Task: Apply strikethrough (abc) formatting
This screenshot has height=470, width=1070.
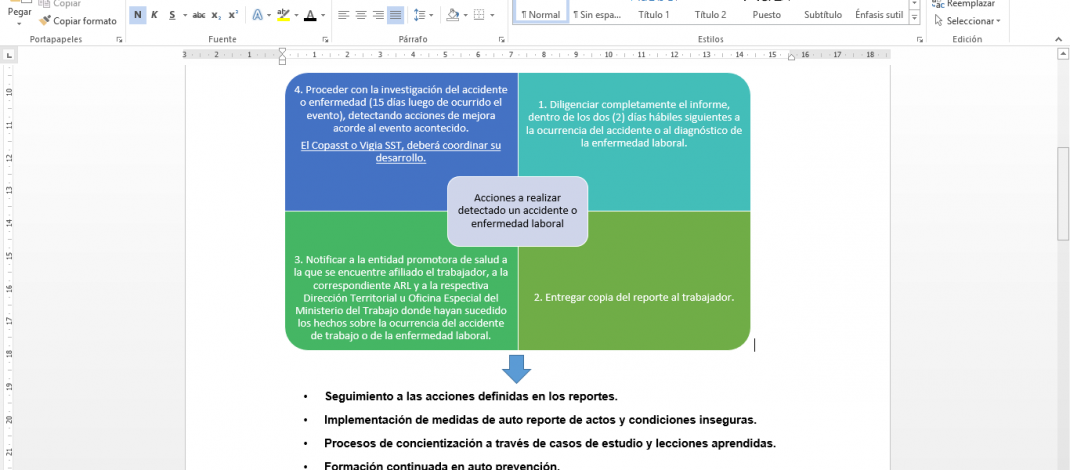Action: pyautogui.click(x=198, y=15)
